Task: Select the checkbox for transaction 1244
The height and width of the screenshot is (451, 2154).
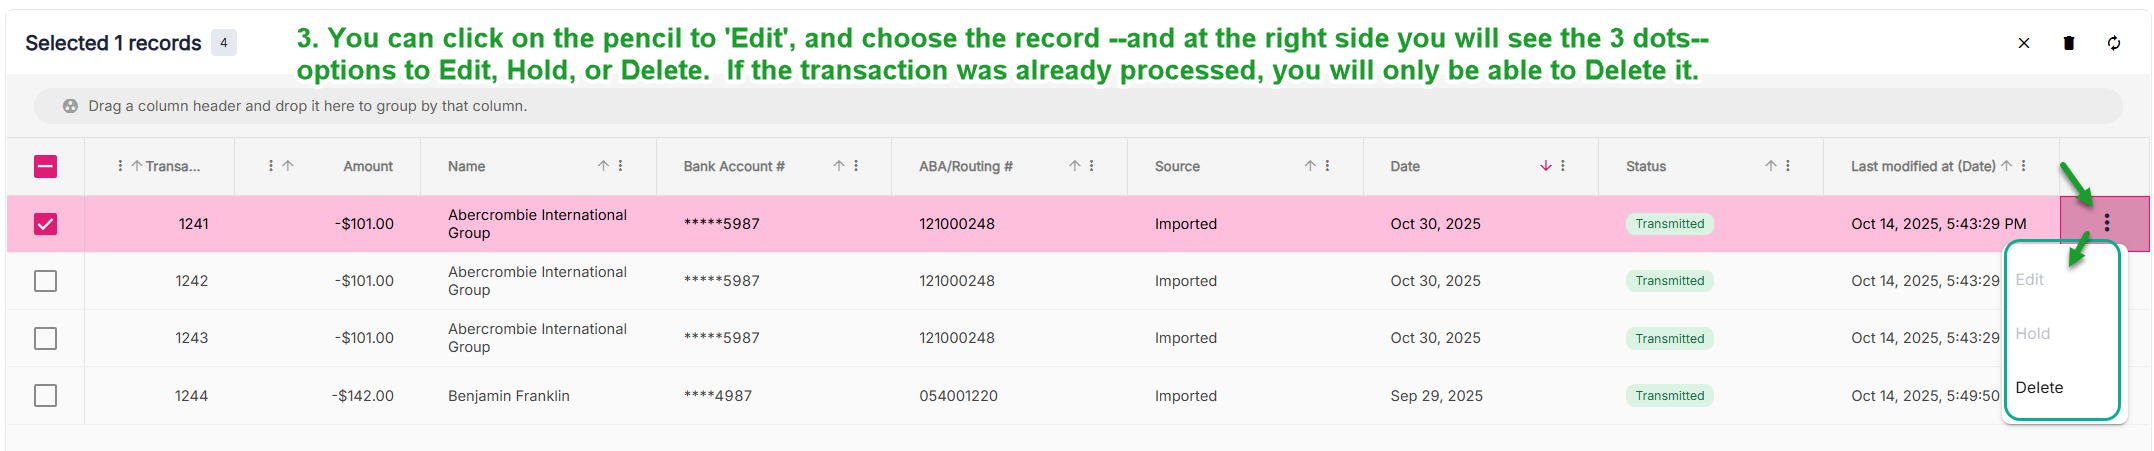Action: [x=45, y=396]
